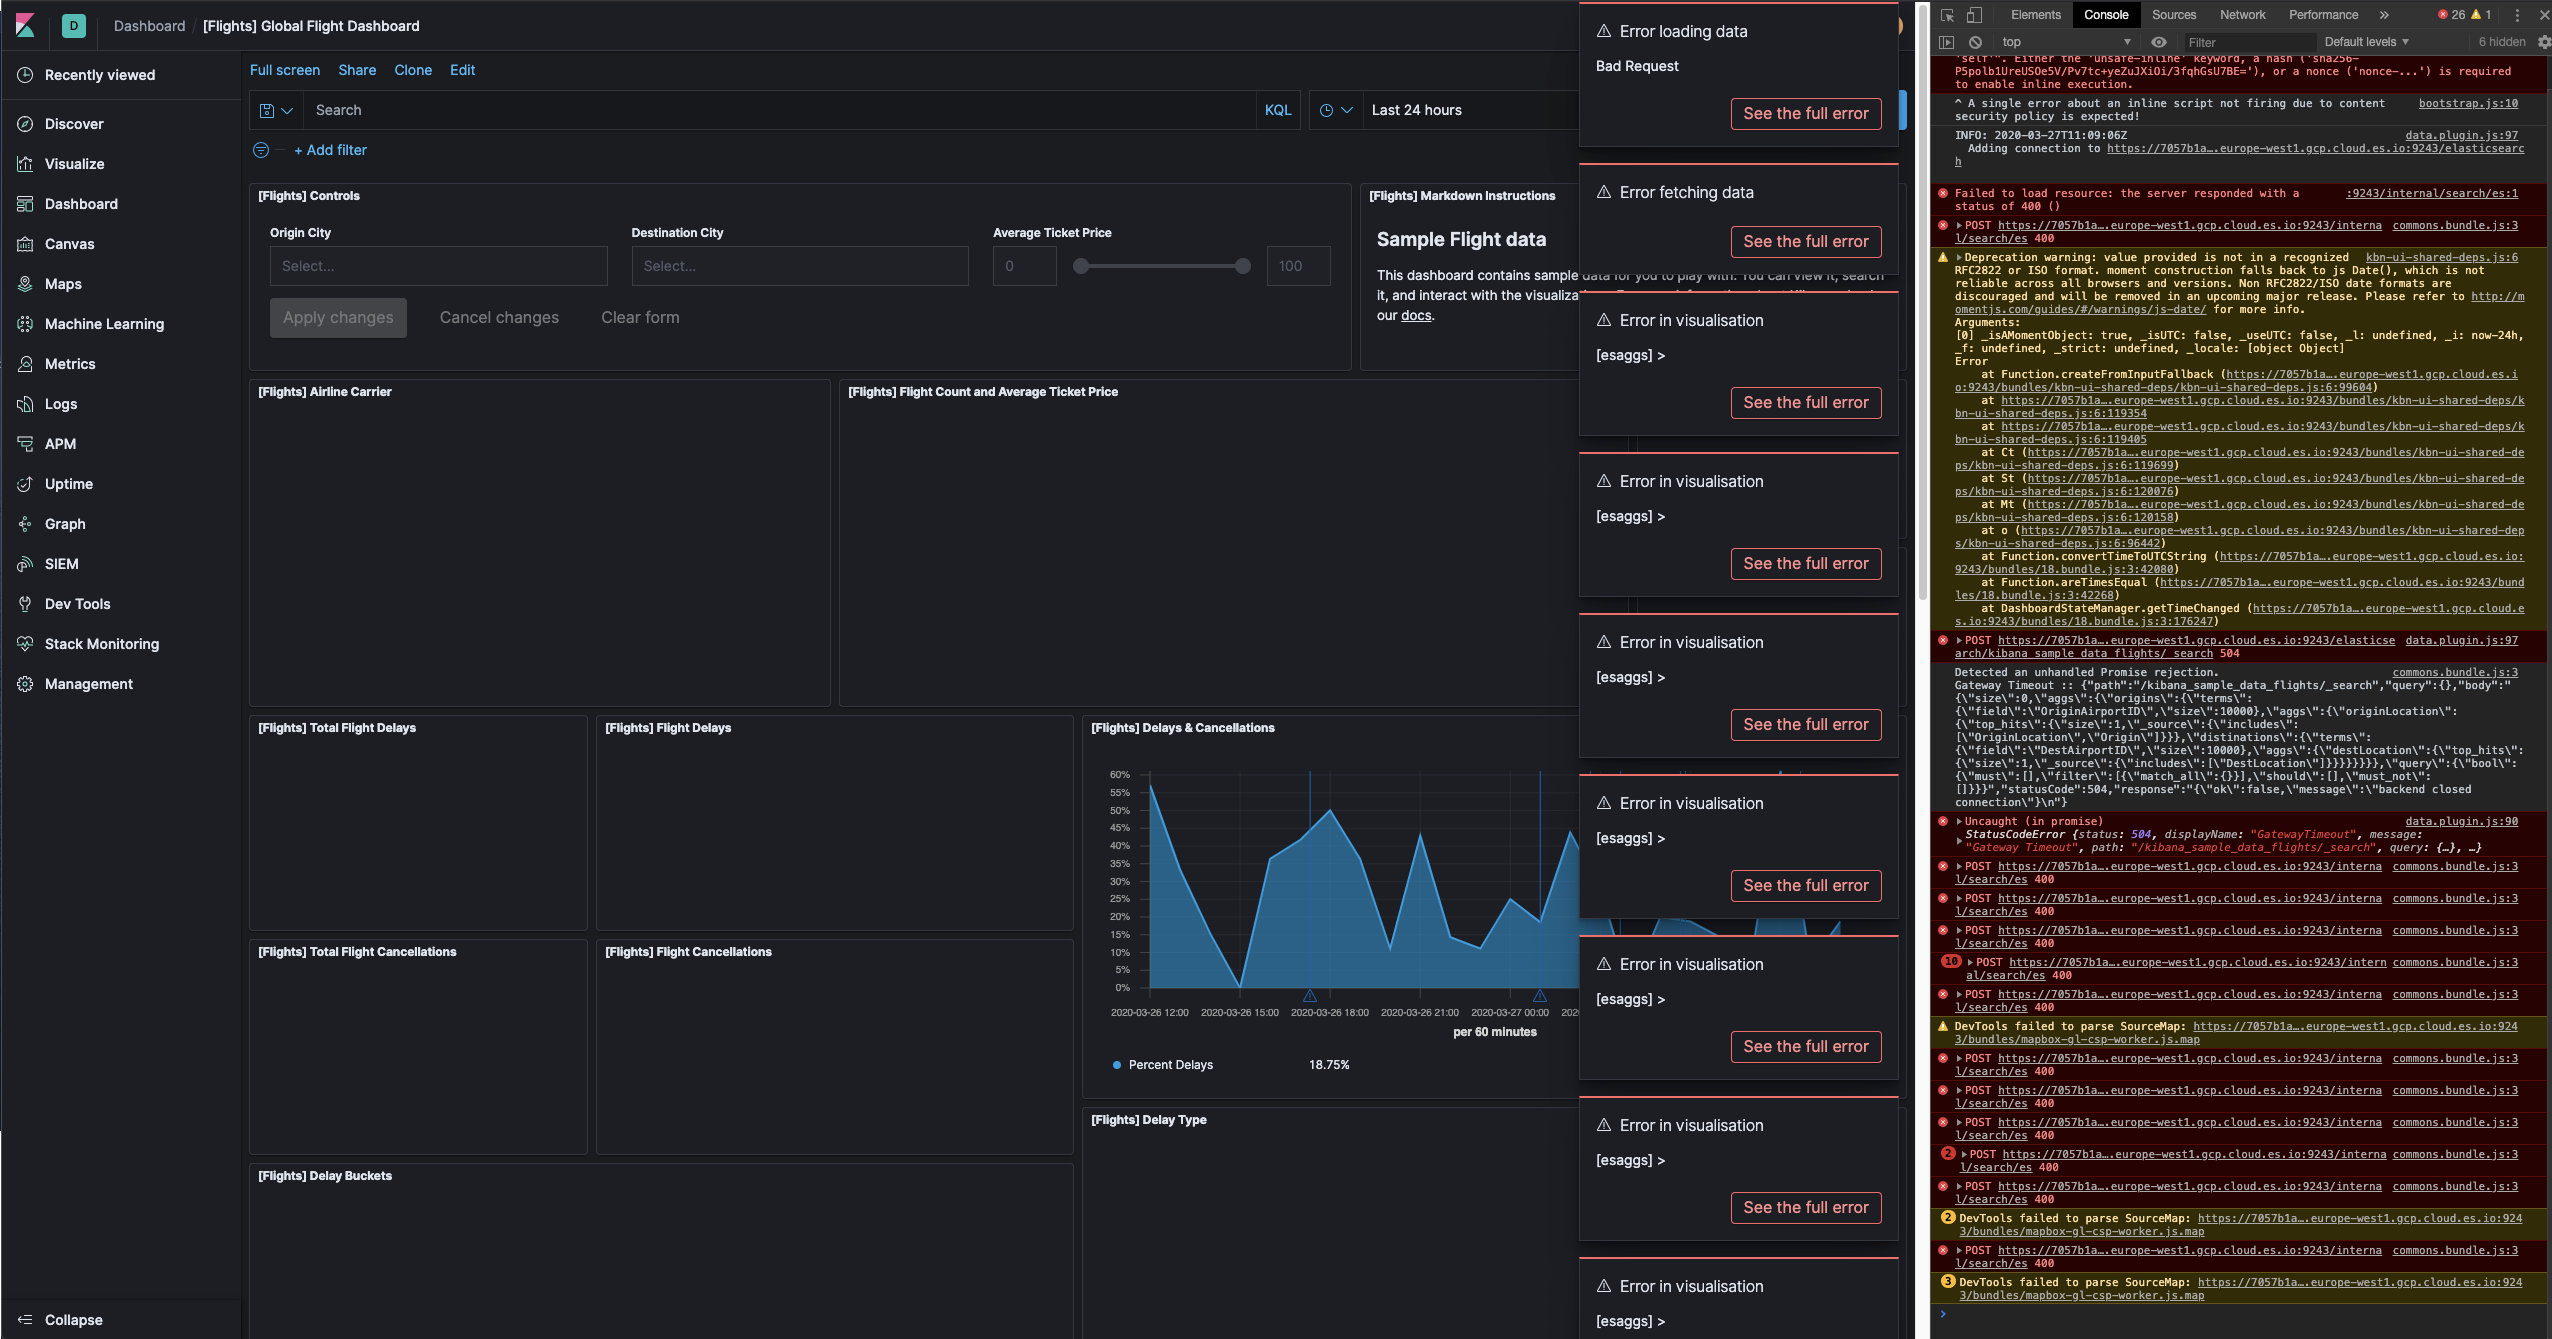Click the Kibana logo
2552x1339 pixels.
(25, 25)
